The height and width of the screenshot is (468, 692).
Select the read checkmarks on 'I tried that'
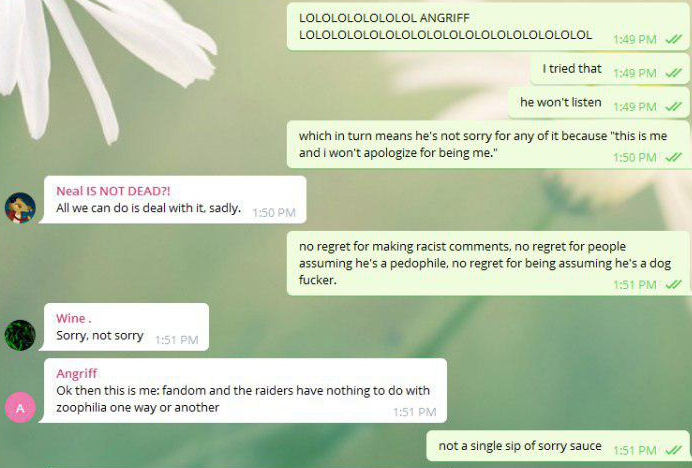674,73
